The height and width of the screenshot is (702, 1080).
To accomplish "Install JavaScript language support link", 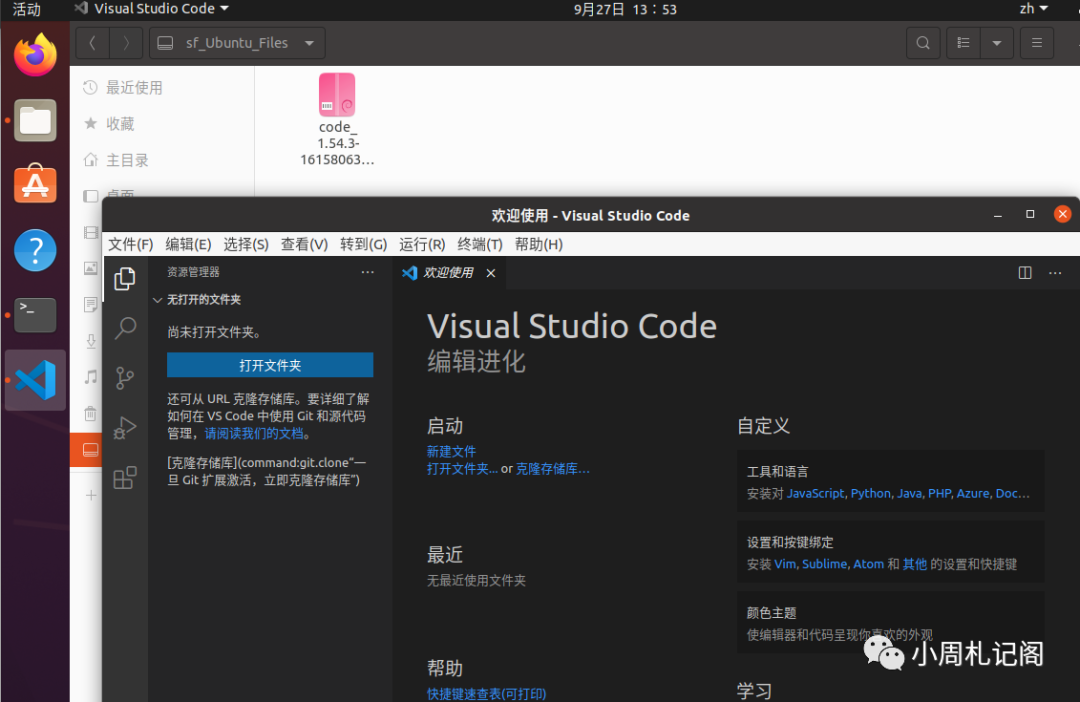I will tap(815, 493).
